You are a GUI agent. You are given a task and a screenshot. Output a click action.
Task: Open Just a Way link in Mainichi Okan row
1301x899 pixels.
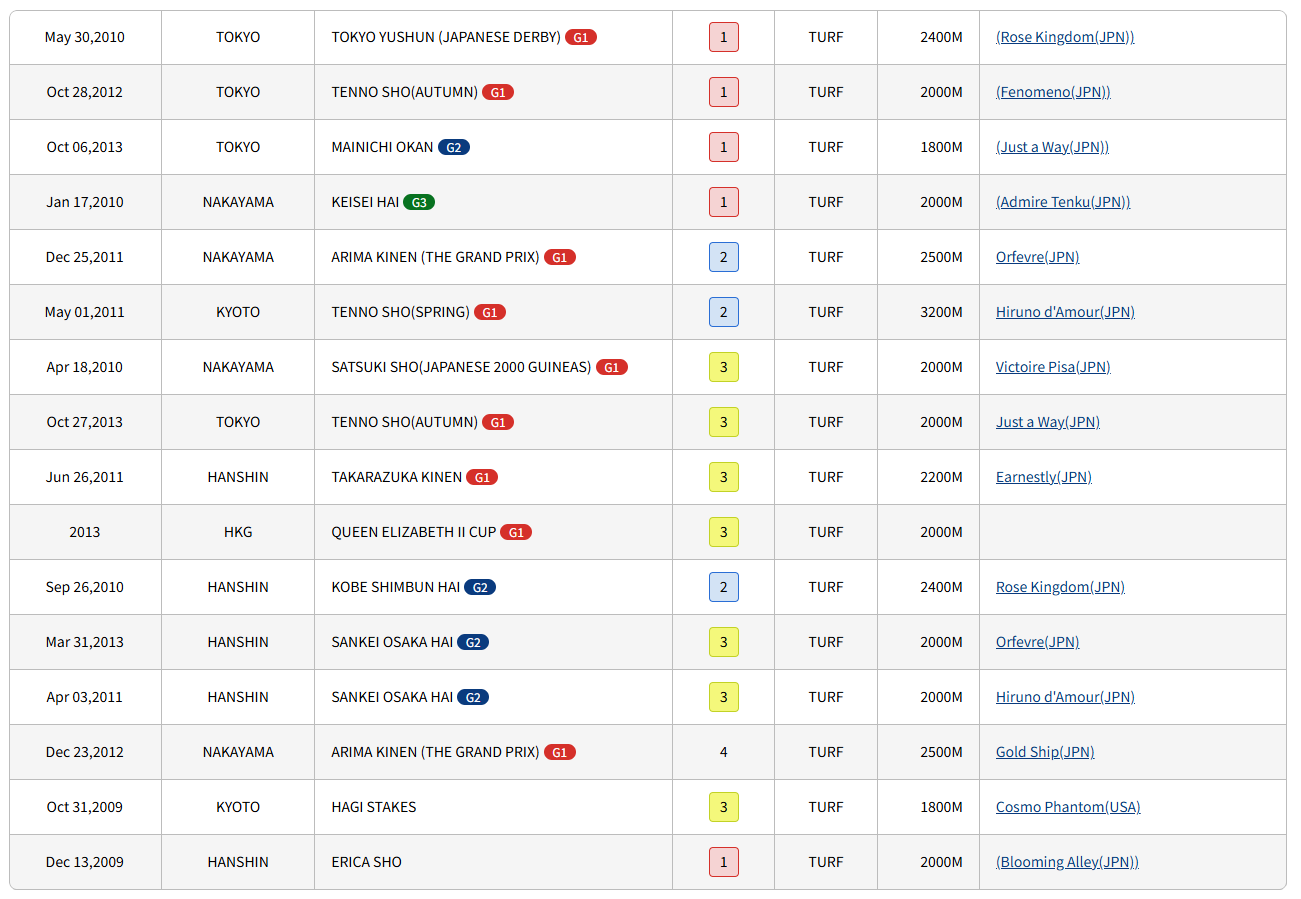1052,147
